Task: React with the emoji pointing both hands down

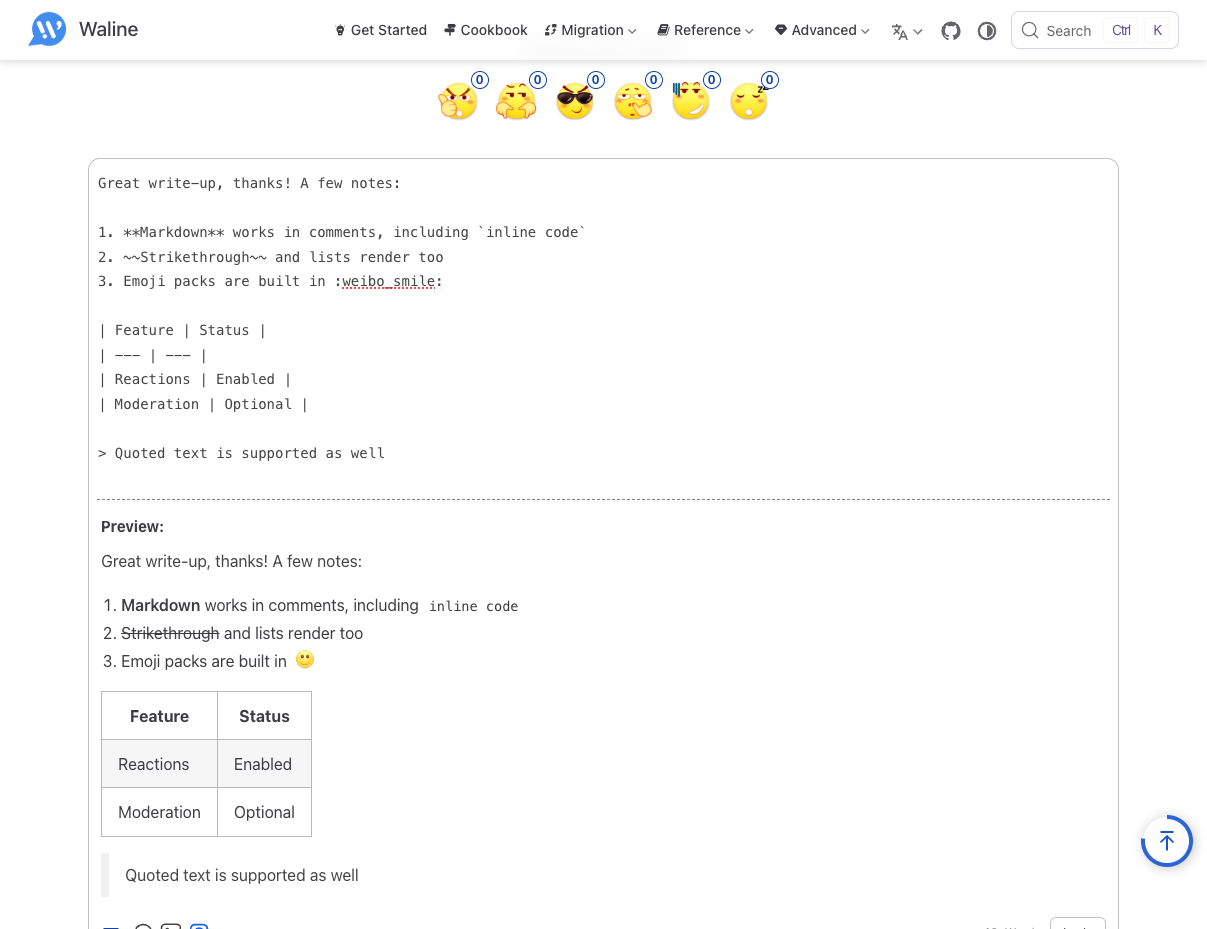Action: point(516,101)
